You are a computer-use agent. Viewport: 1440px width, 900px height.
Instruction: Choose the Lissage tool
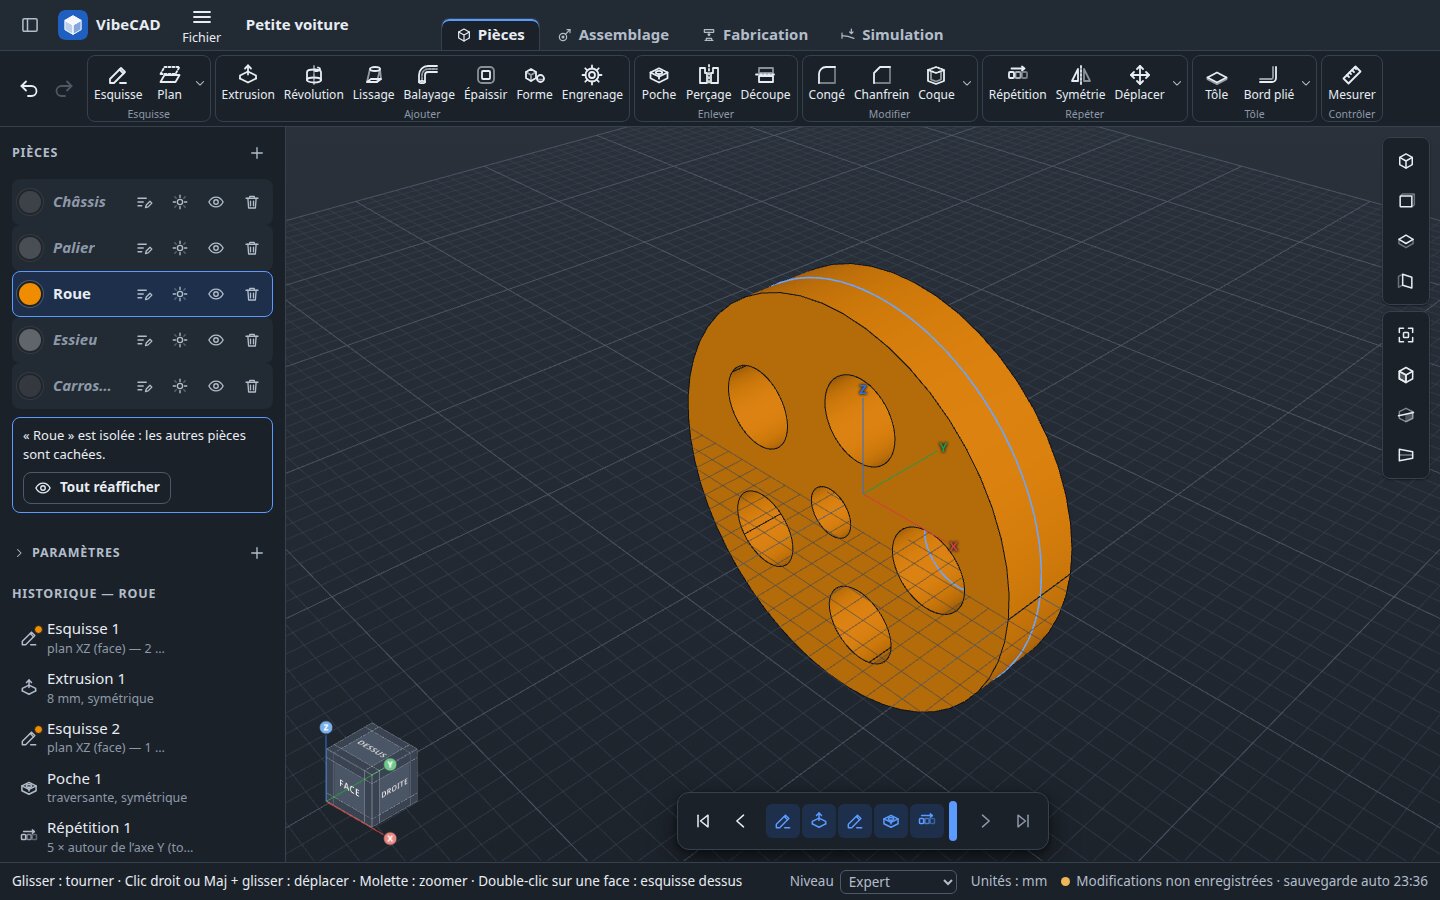(373, 83)
